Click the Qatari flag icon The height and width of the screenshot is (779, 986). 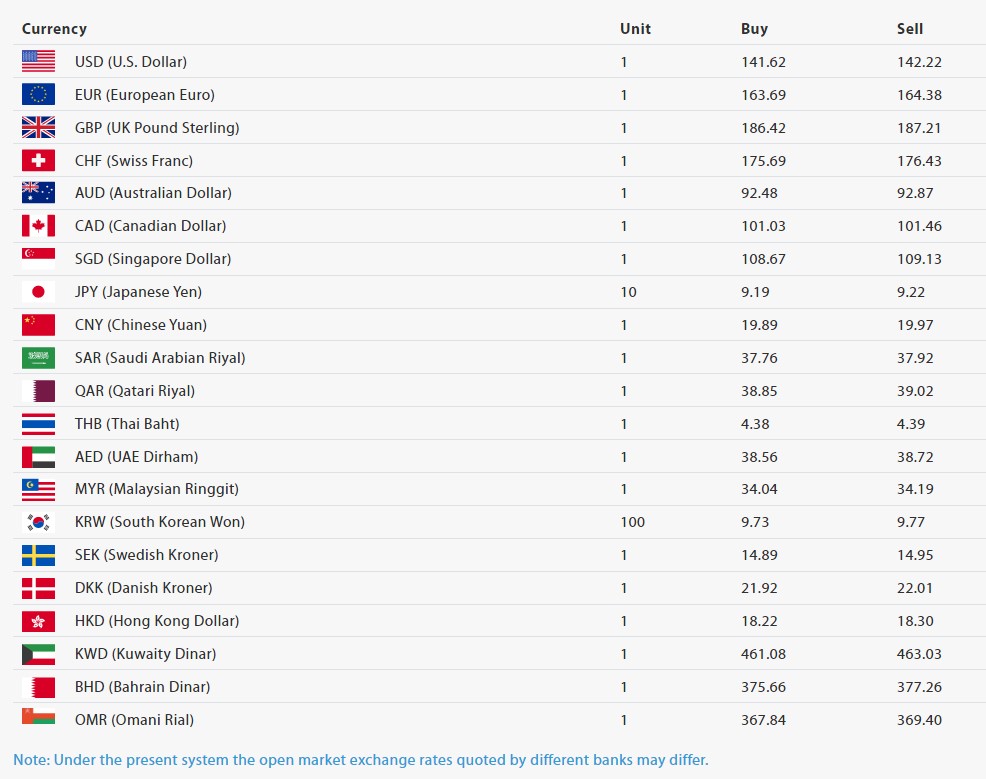(x=38, y=391)
